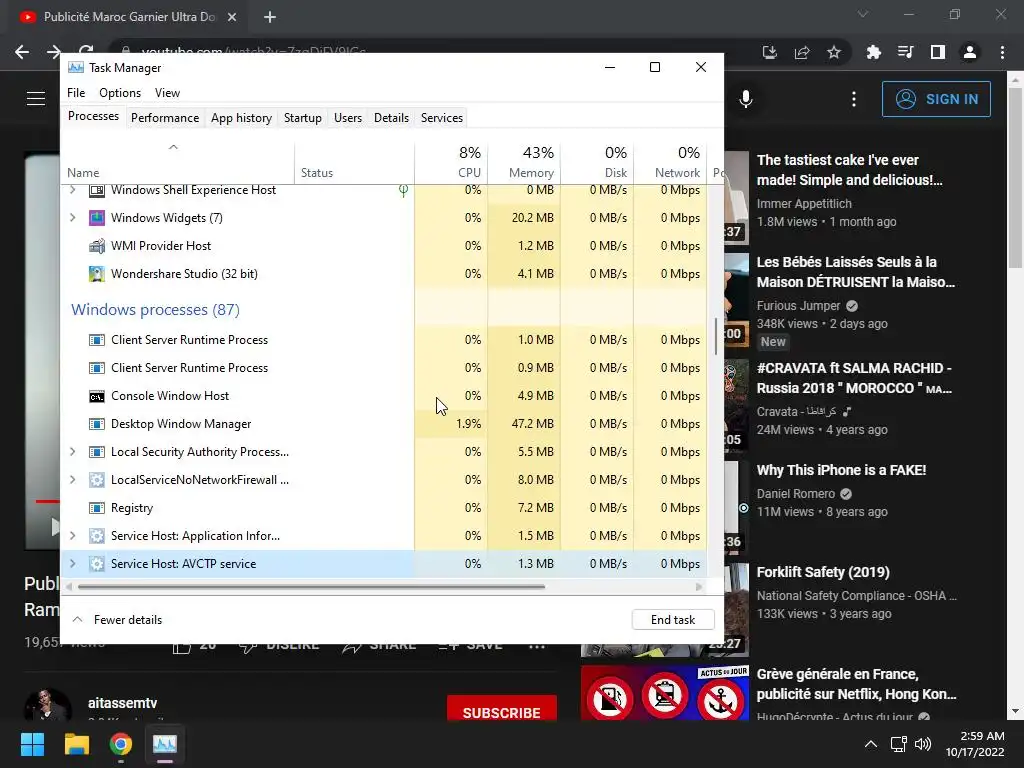The image size is (1024, 768).
Task: Open Why This iPhone is a FAKE! video
Action: [841, 470]
